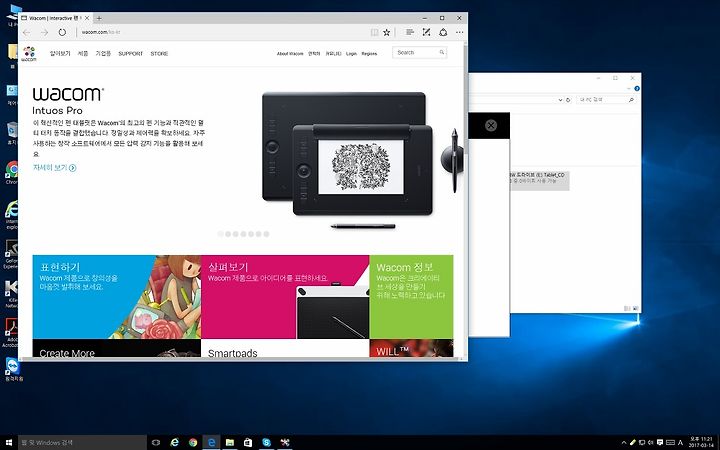Open the Adobe Acrobat desktop shortcut
Viewport: 720px width, 450px height.
(x=11, y=333)
